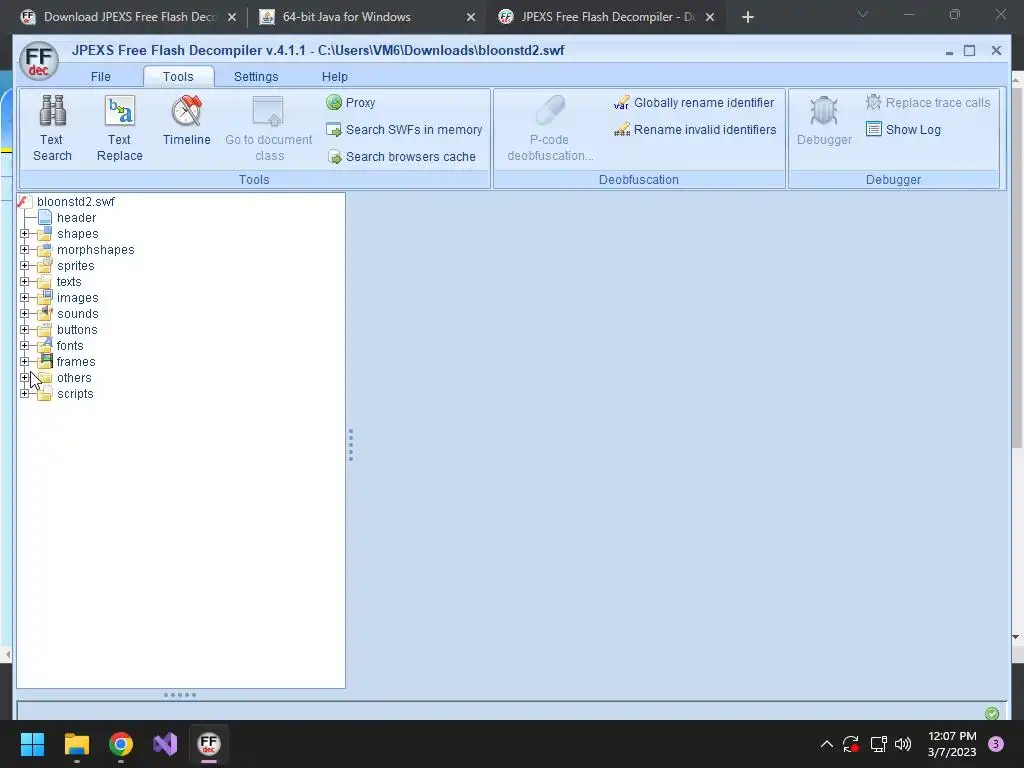Open the Help ribbon tab
This screenshot has width=1024, height=768.
point(334,76)
